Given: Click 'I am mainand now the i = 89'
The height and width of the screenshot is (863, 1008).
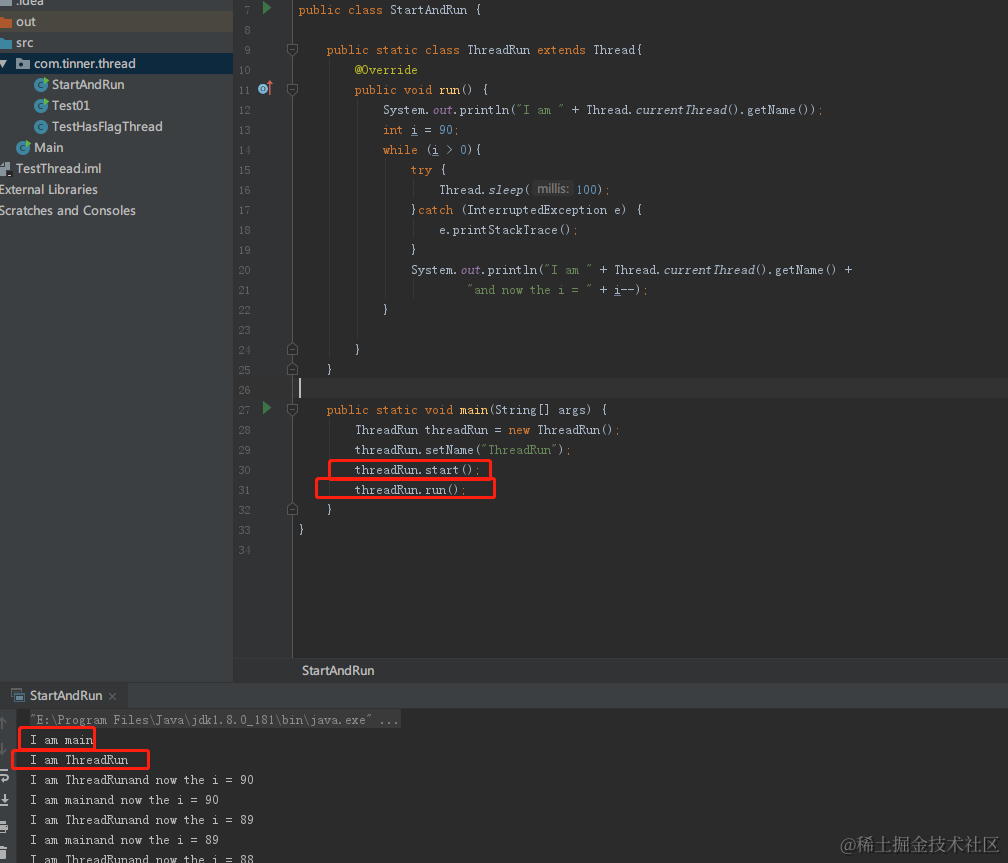Looking at the screenshot, I should (125, 840).
